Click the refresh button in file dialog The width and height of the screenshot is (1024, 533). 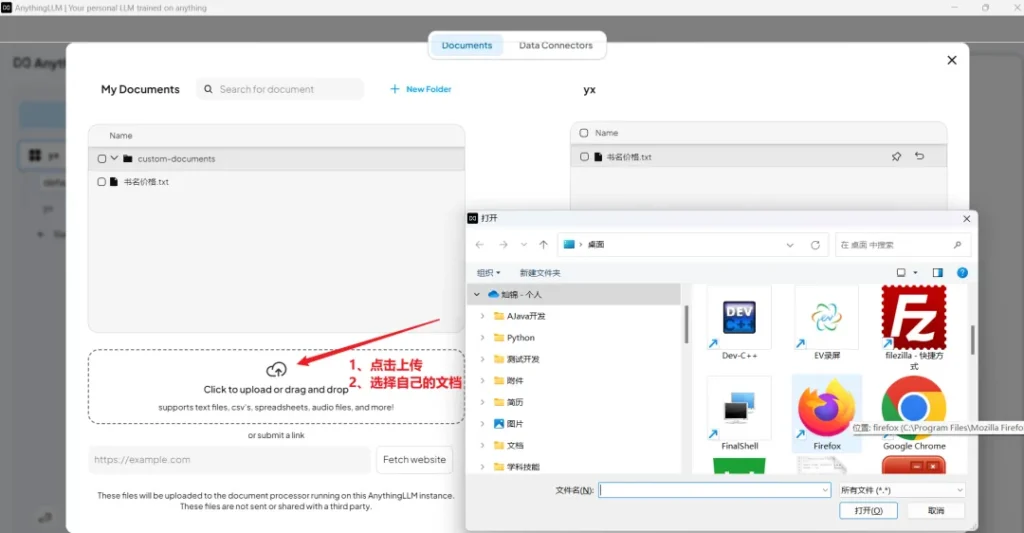coord(815,245)
